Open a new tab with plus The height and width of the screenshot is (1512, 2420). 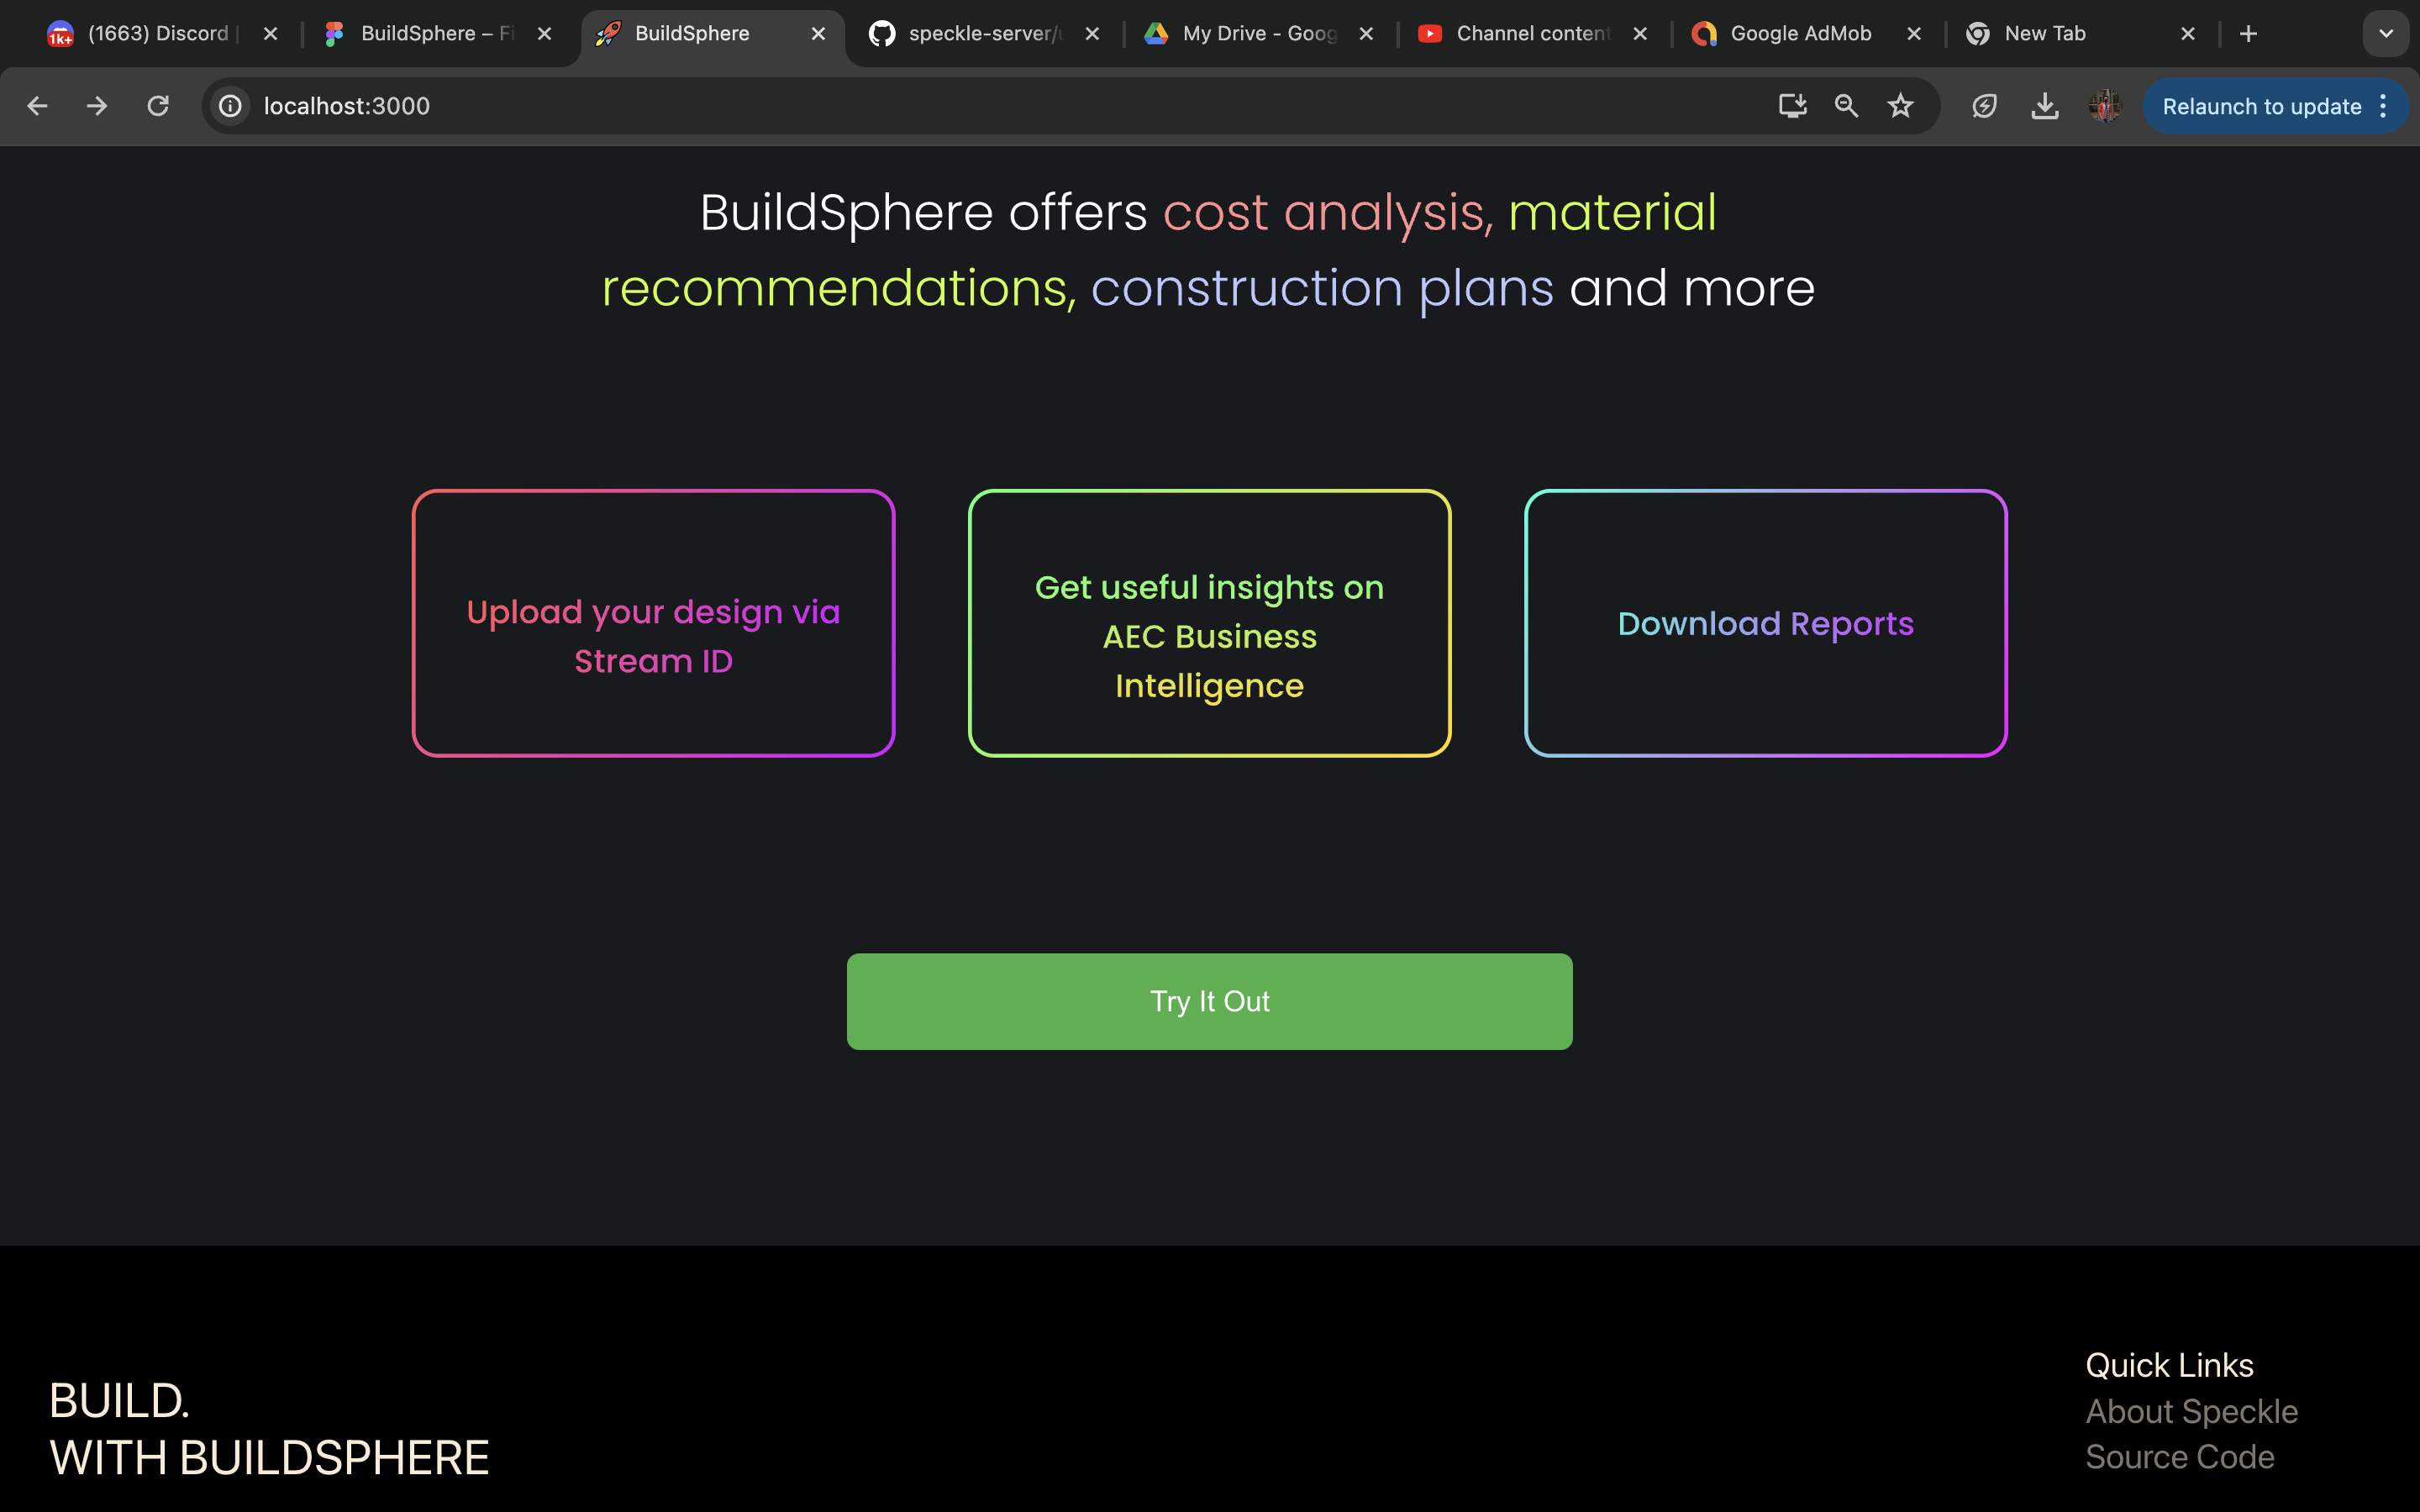(2249, 34)
